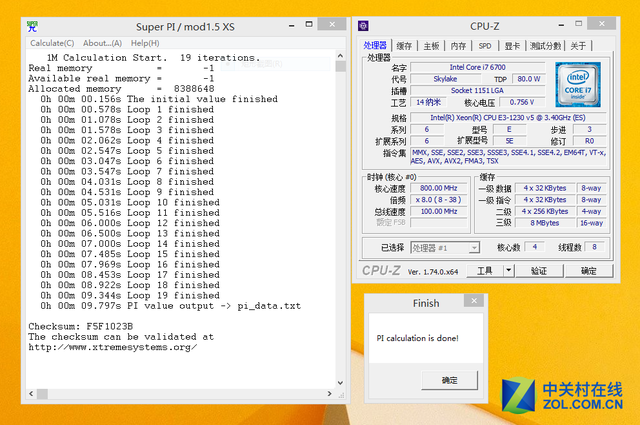
Task: Select the 内存 tab
Action: pos(458,46)
